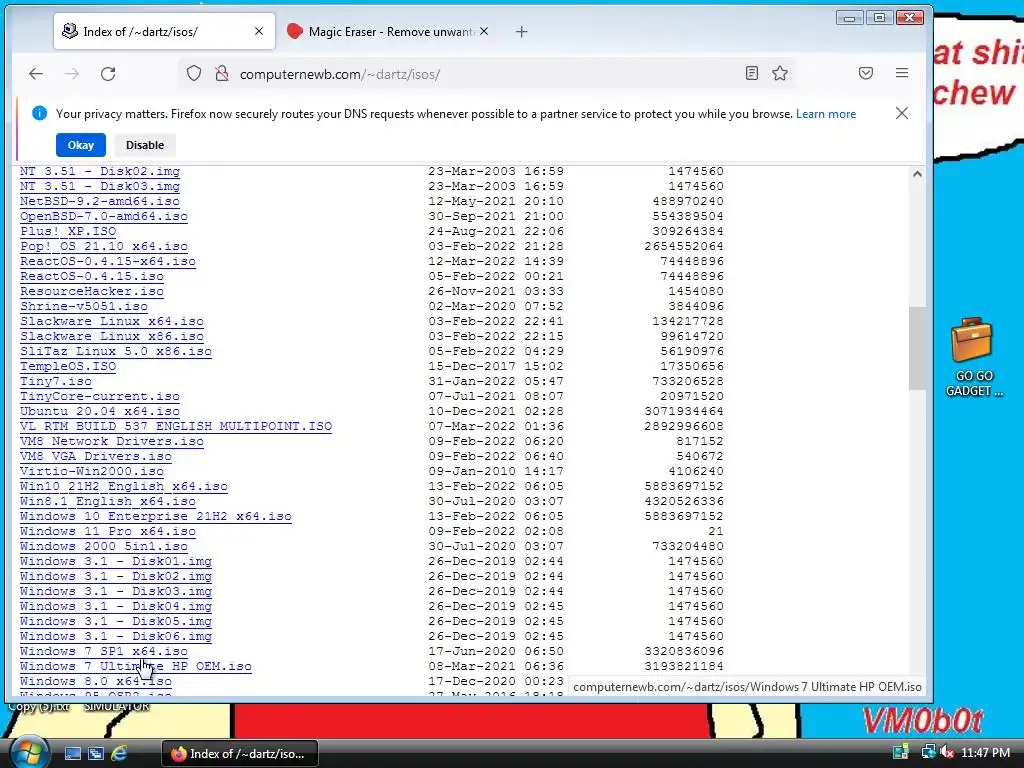Viewport: 1024px width, 768px height.
Task: Click the Firefox taskbar button
Action: click(x=240, y=753)
